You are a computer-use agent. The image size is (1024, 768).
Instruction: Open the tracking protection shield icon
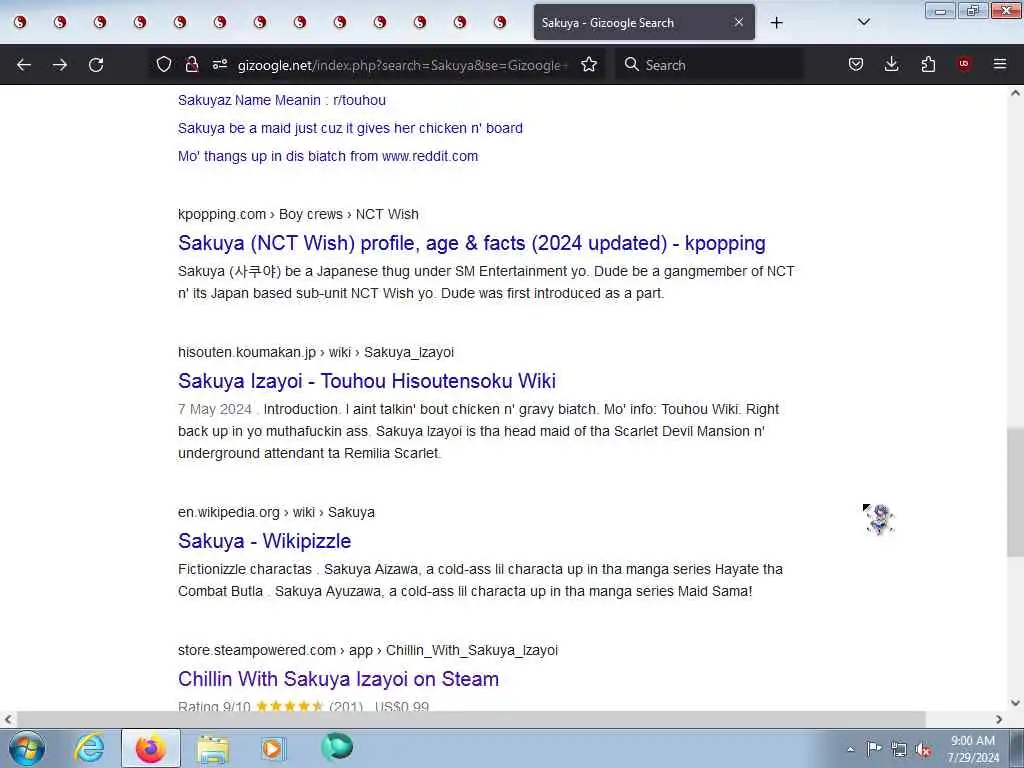point(164,65)
